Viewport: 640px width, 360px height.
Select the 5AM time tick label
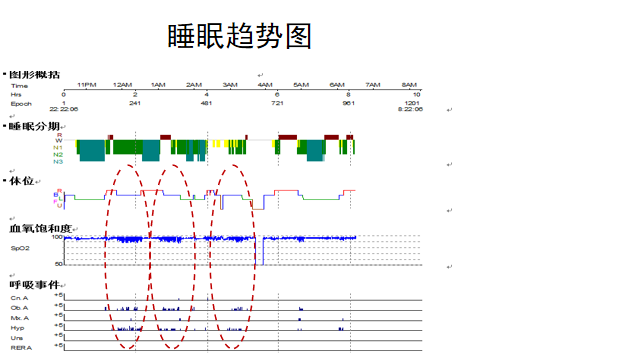click(x=301, y=85)
